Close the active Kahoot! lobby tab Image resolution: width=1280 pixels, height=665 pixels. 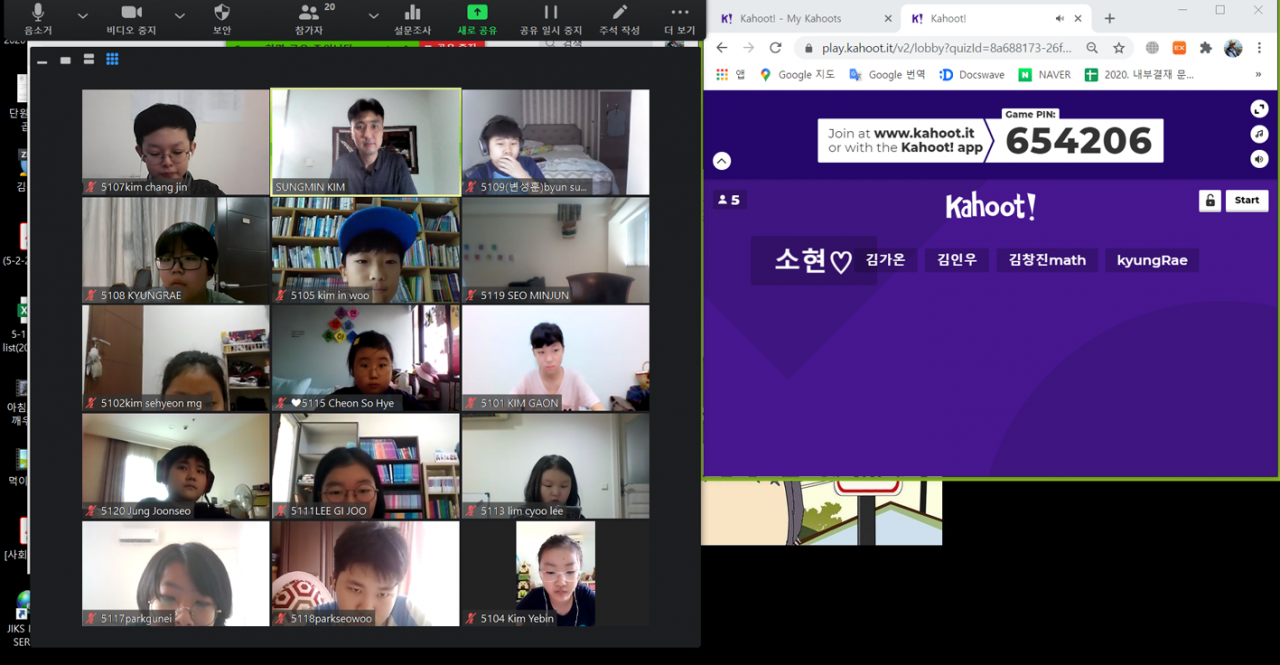[x=1078, y=18]
